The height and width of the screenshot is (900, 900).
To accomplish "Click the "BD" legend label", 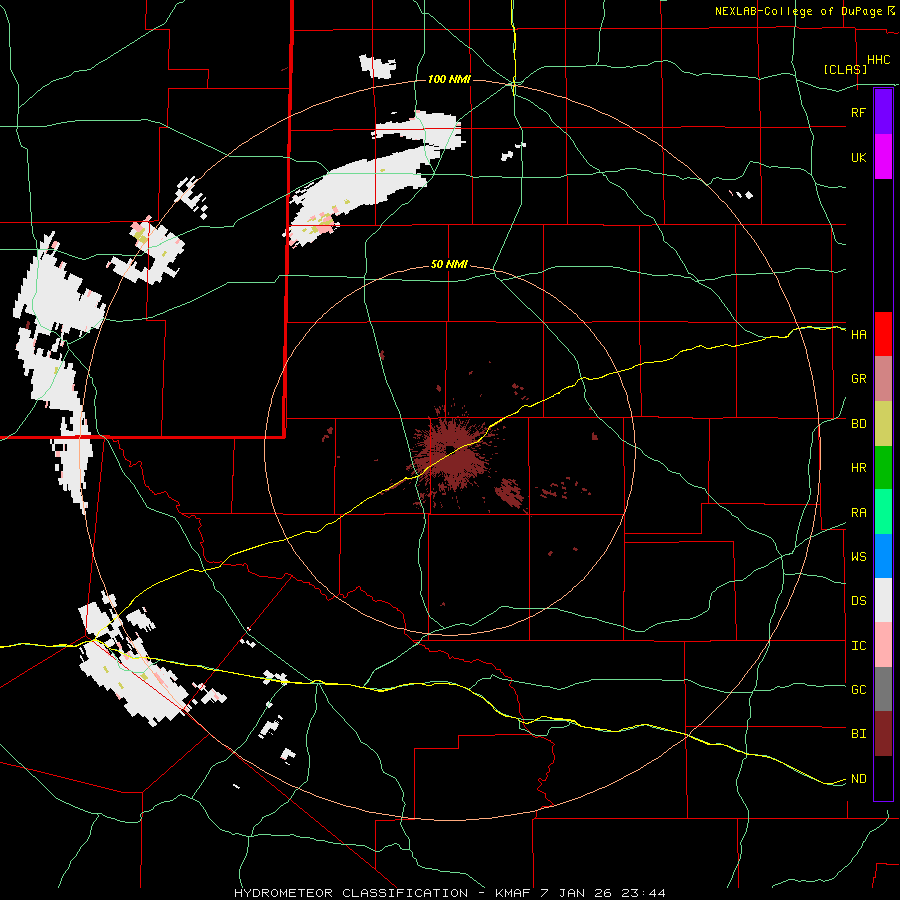I will [x=859, y=424].
